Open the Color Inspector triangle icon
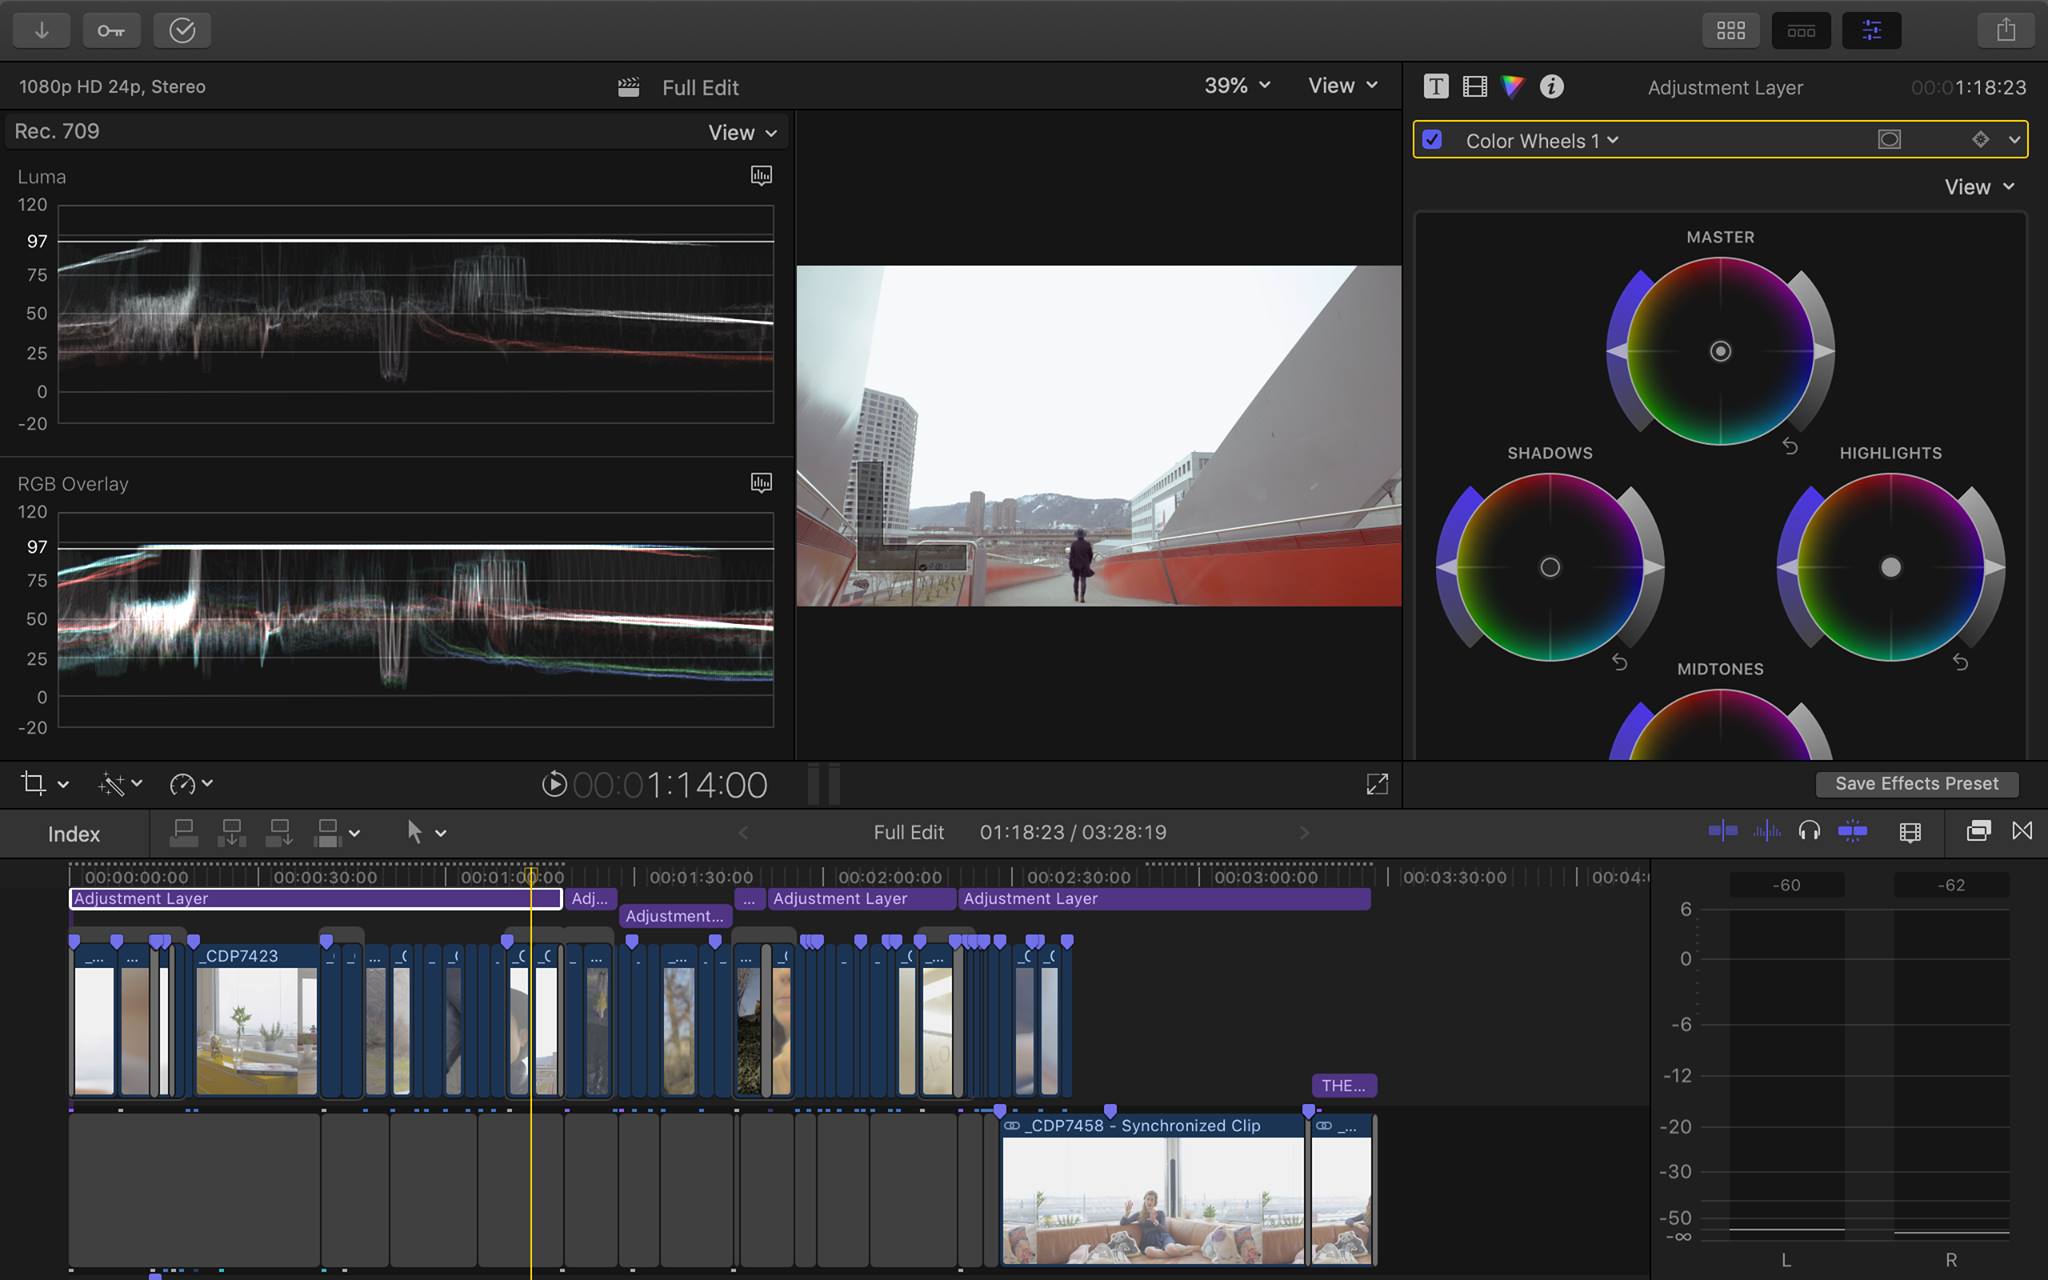This screenshot has width=2048, height=1280. click(x=1512, y=87)
